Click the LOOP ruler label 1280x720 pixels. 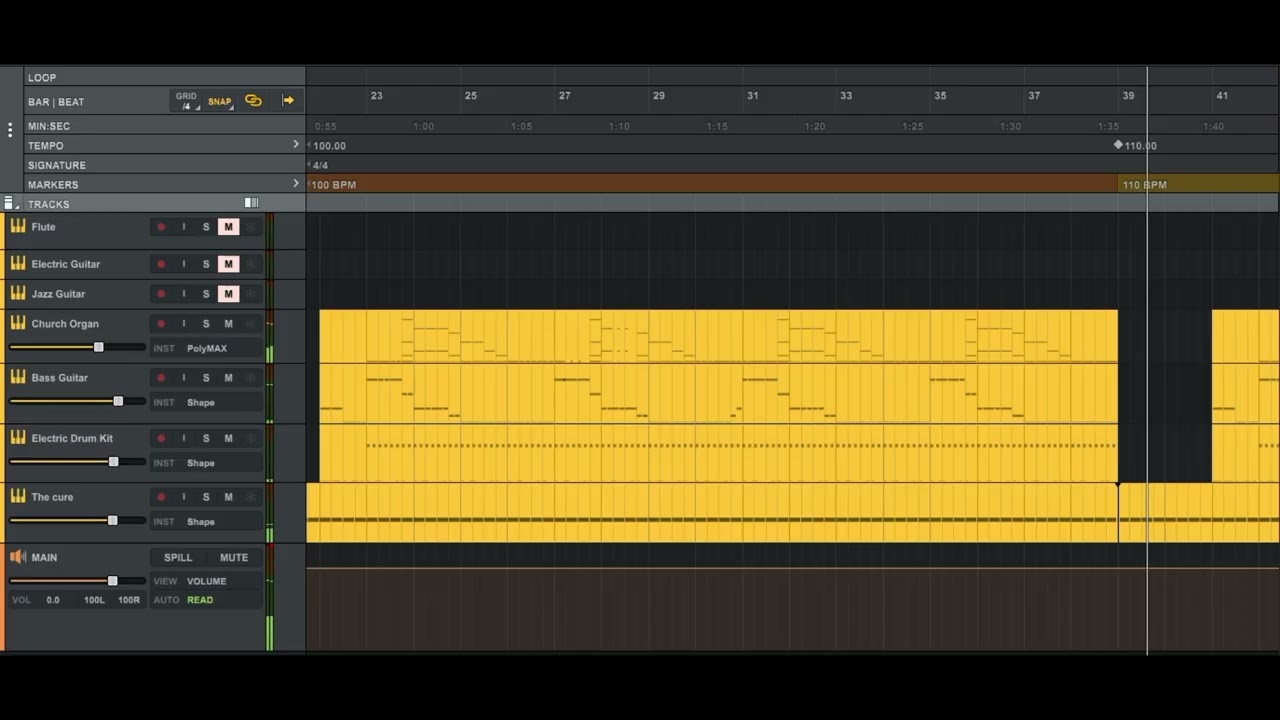click(x=42, y=77)
